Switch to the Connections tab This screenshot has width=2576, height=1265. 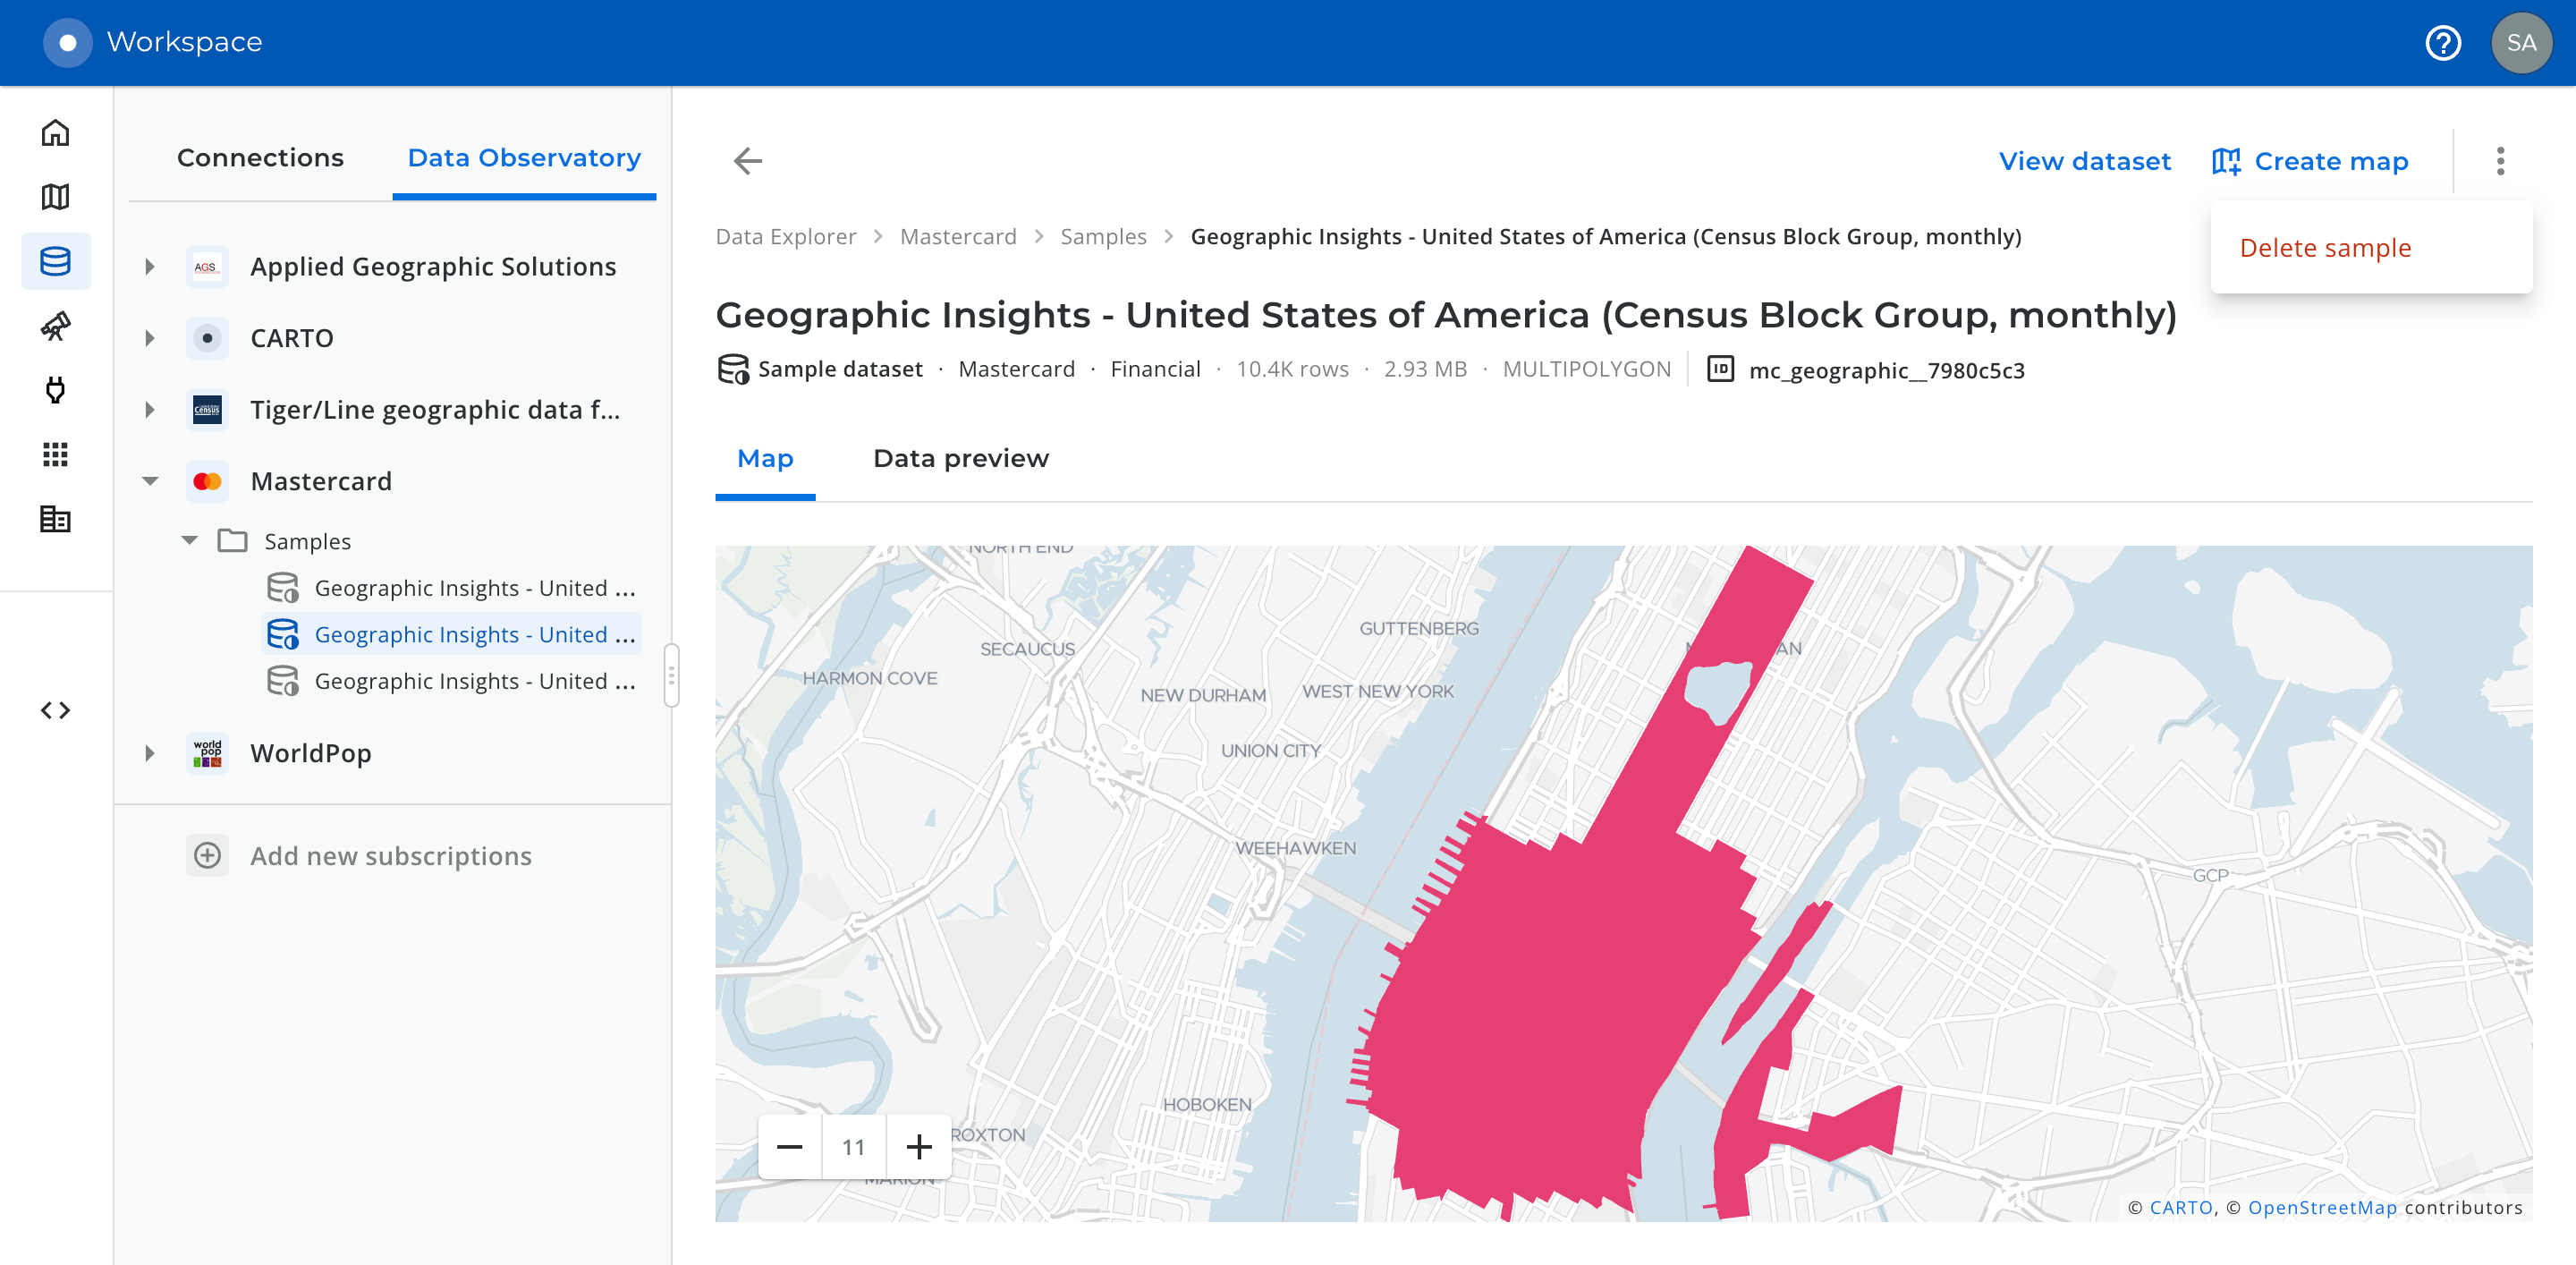[260, 158]
